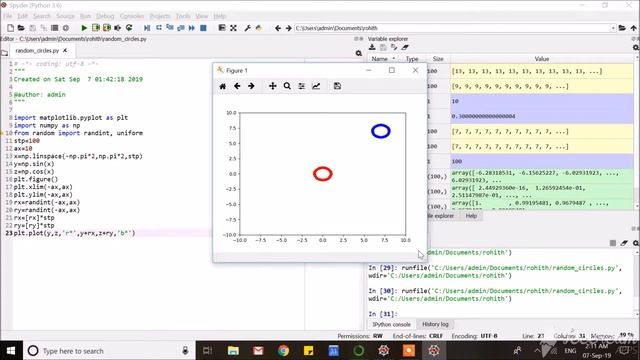Open the Run menu
Screen dimensions: 640x360
coord(85,16)
